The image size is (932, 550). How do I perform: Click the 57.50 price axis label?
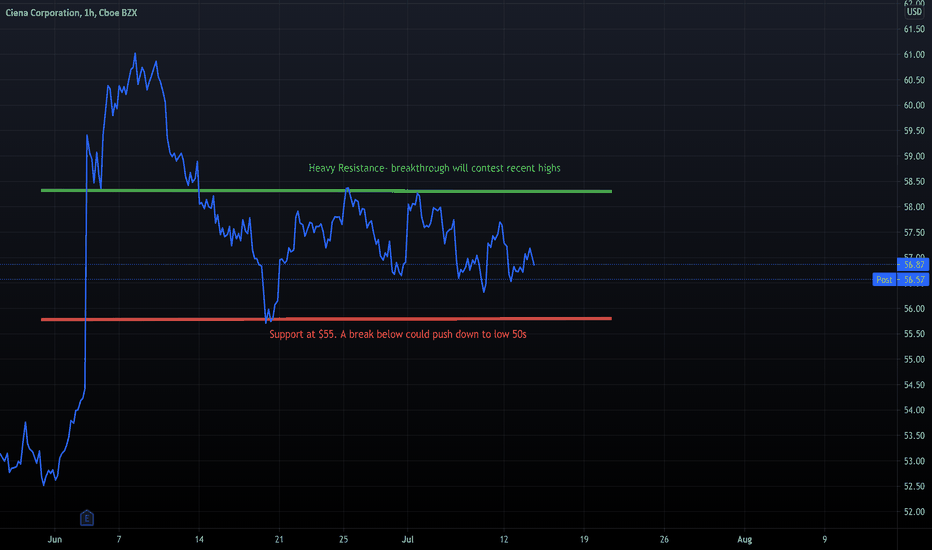tap(914, 232)
